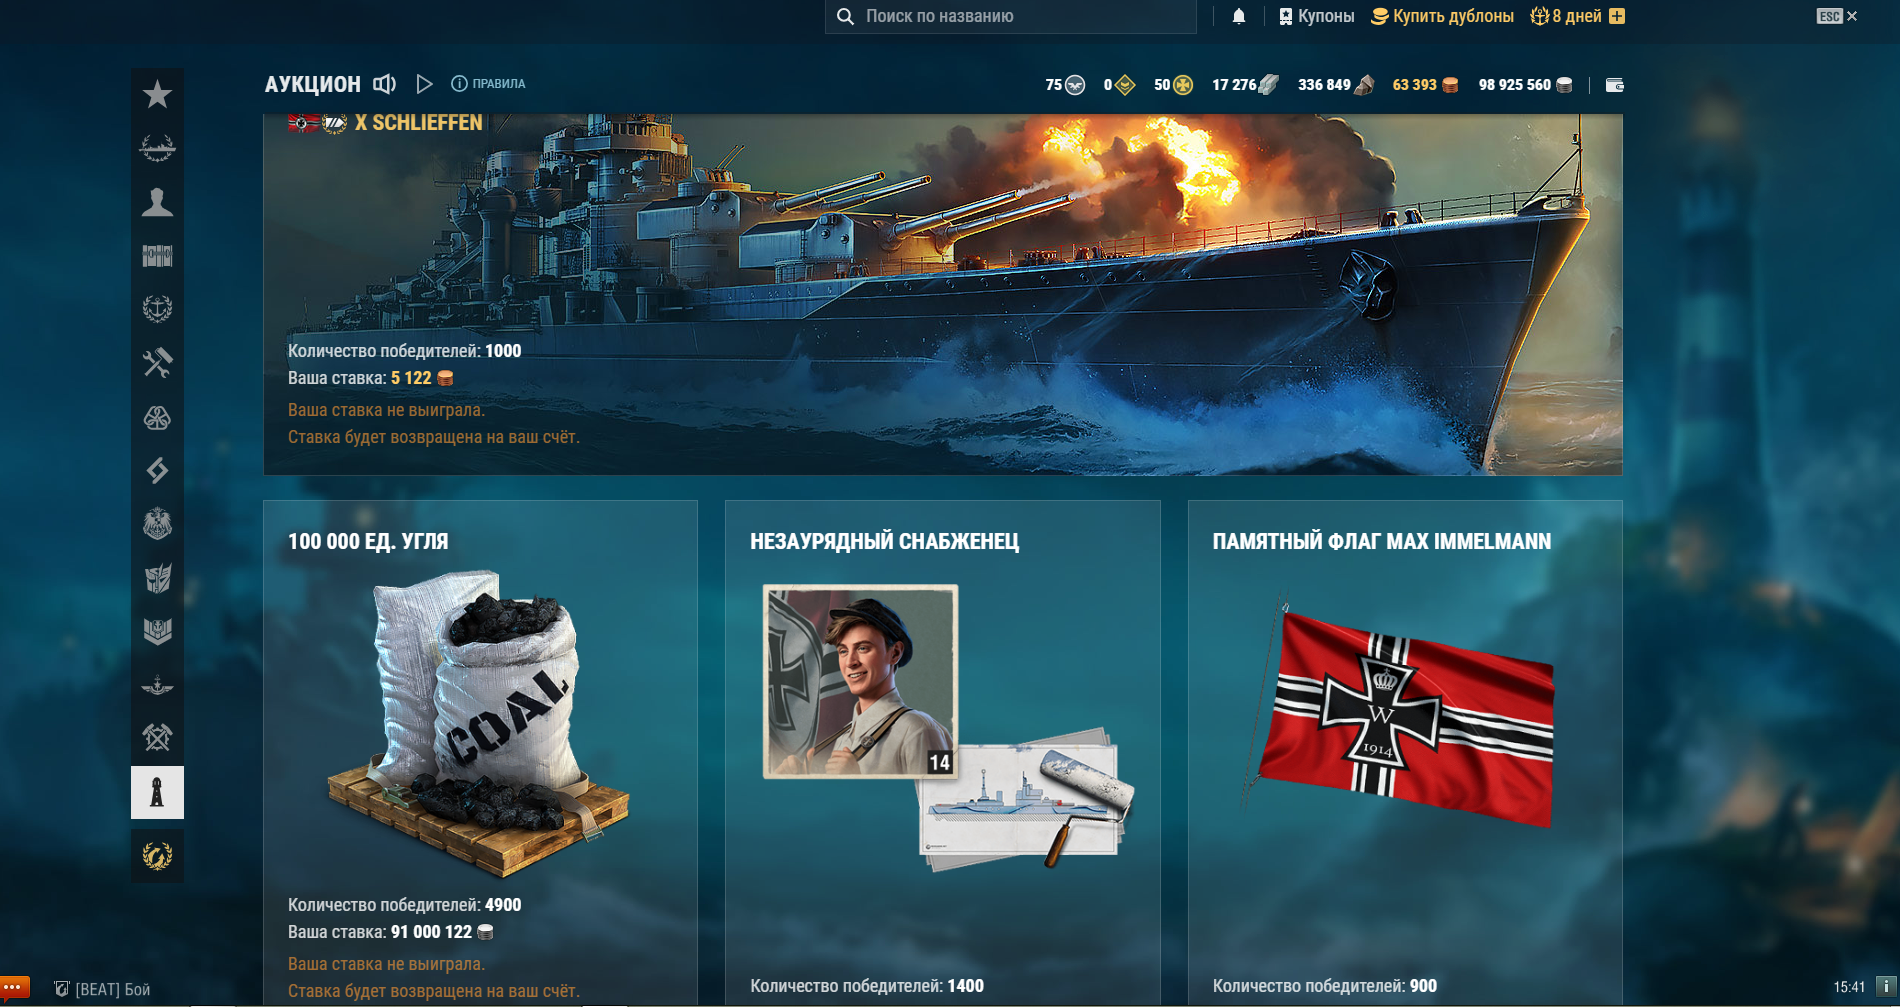This screenshot has width=1900, height=1007.
Task: Open the Купоны coupons section
Action: coord(1316,16)
